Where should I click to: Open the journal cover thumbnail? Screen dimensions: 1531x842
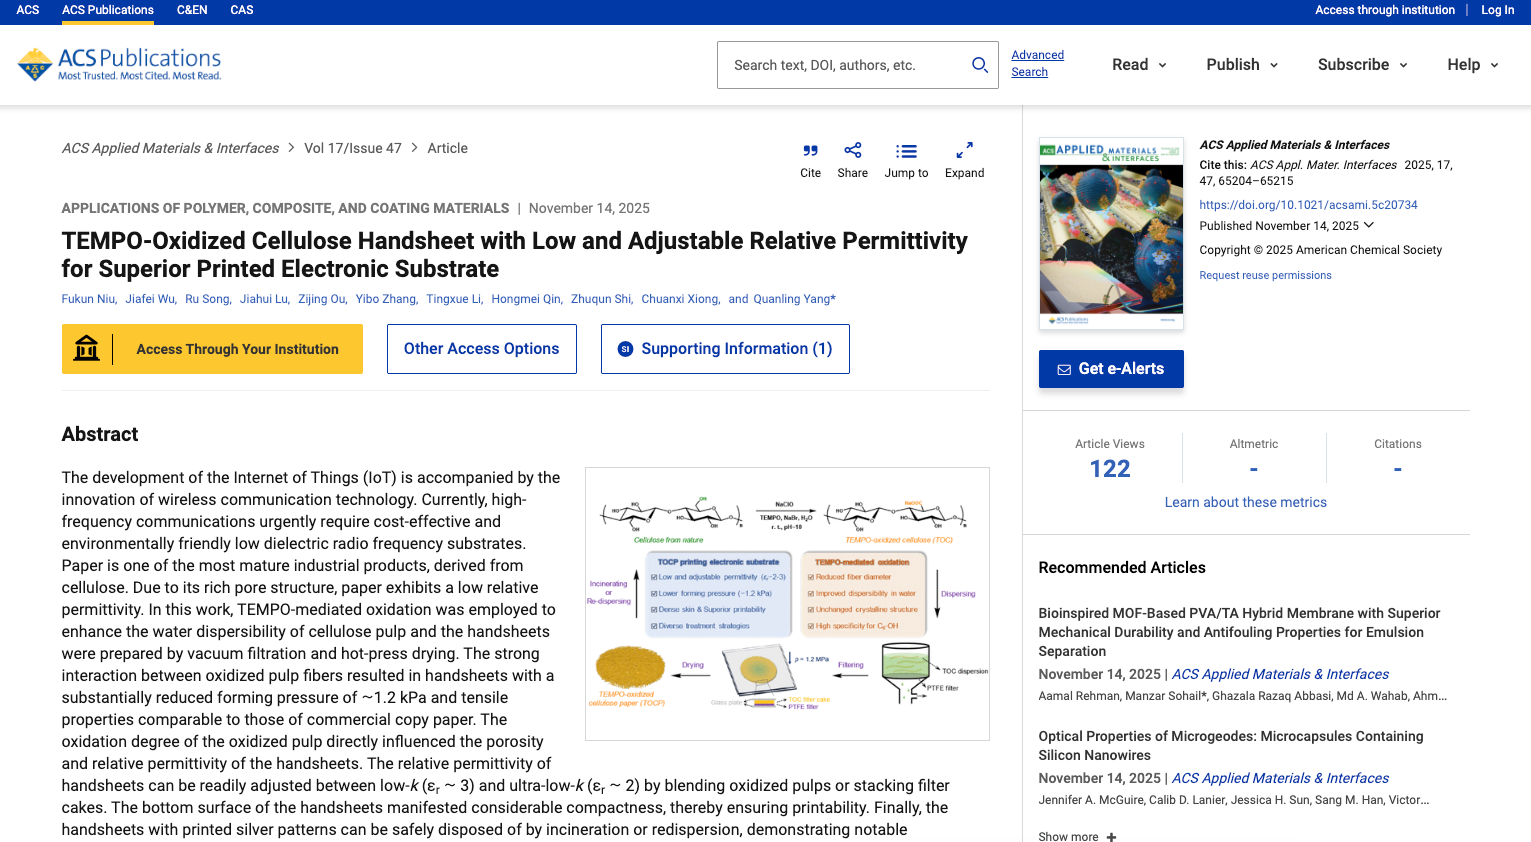[x=1111, y=234]
